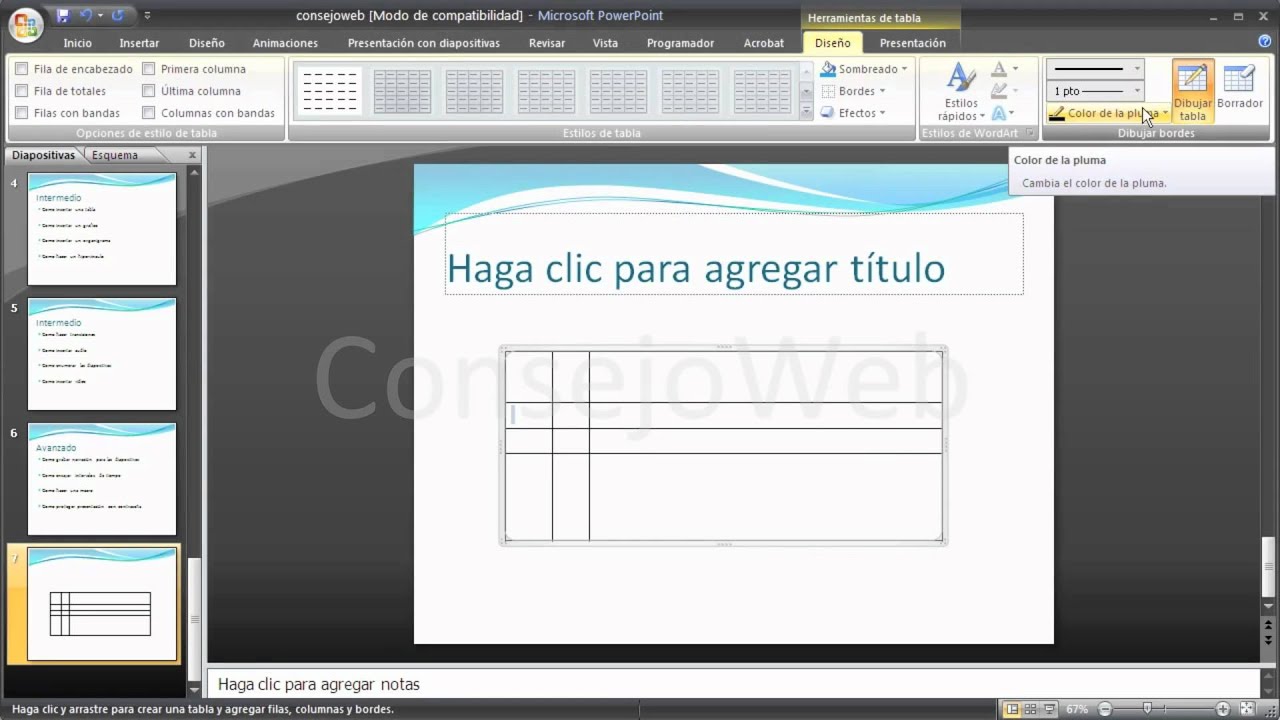
Task: Undo the last action
Action: tap(86, 16)
